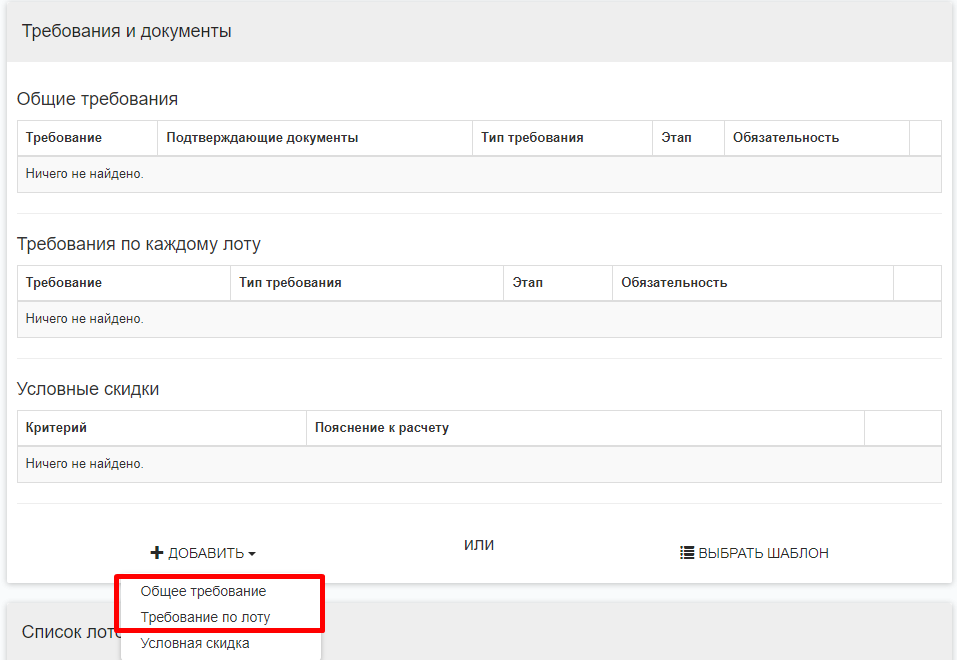The image size is (957, 660).
Task: Click the Пояснение к расчету column header
Action: coord(382,428)
